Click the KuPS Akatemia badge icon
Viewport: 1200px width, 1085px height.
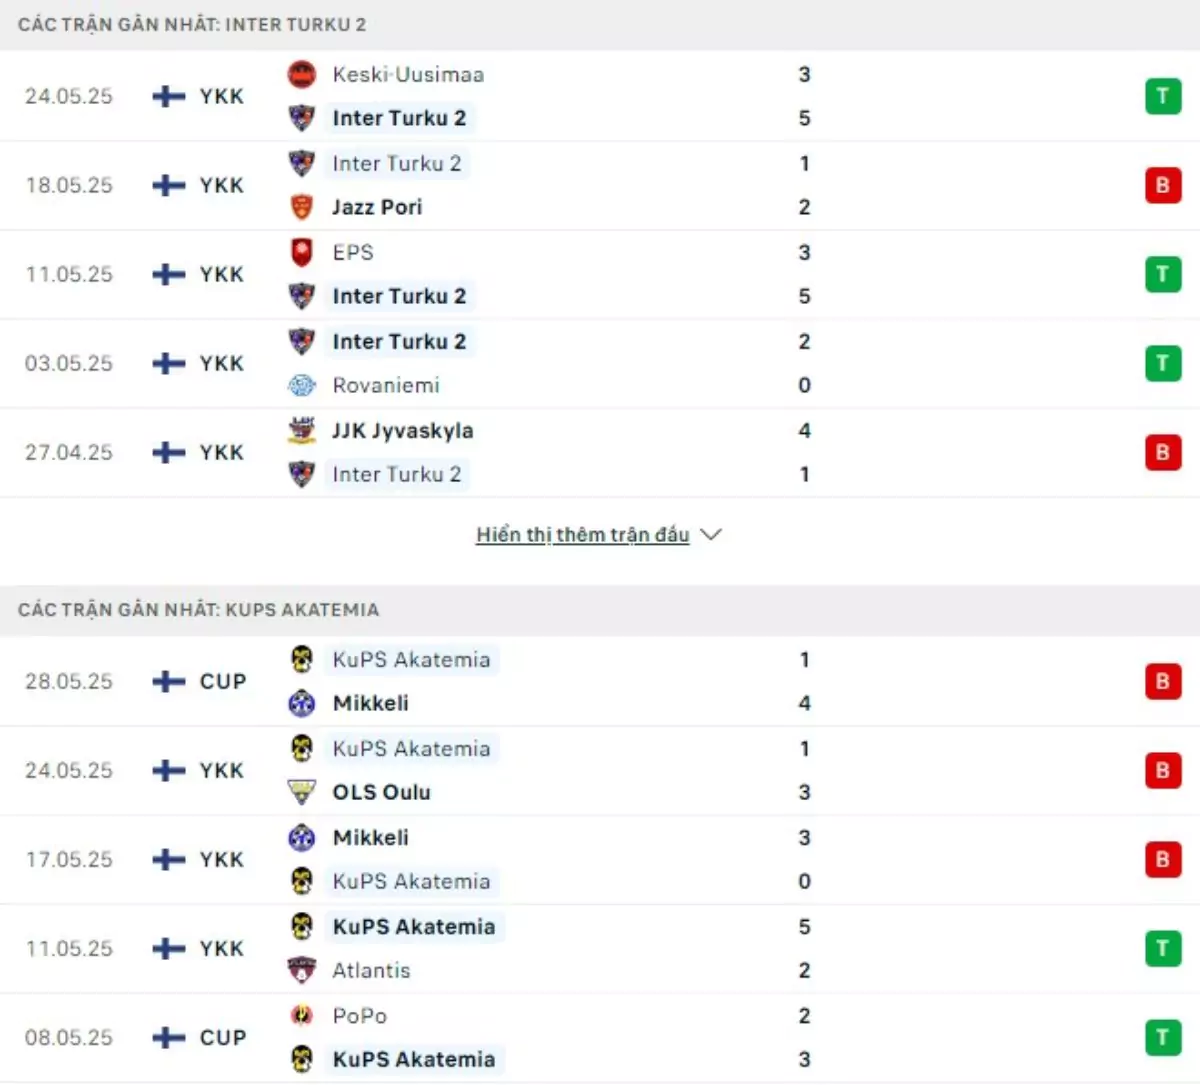[301, 659]
